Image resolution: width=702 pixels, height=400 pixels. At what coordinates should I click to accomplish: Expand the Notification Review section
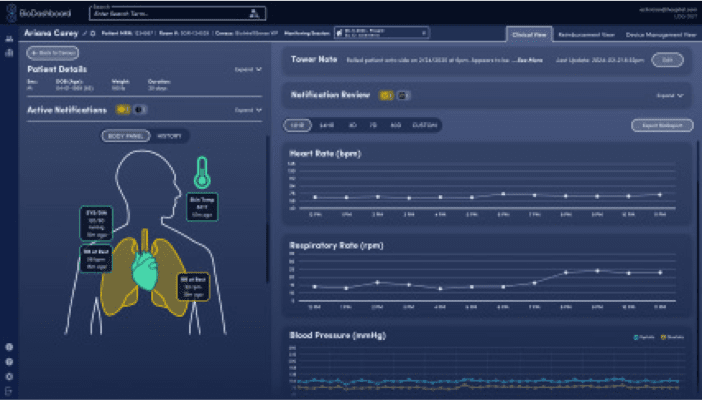(x=670, y=95)
